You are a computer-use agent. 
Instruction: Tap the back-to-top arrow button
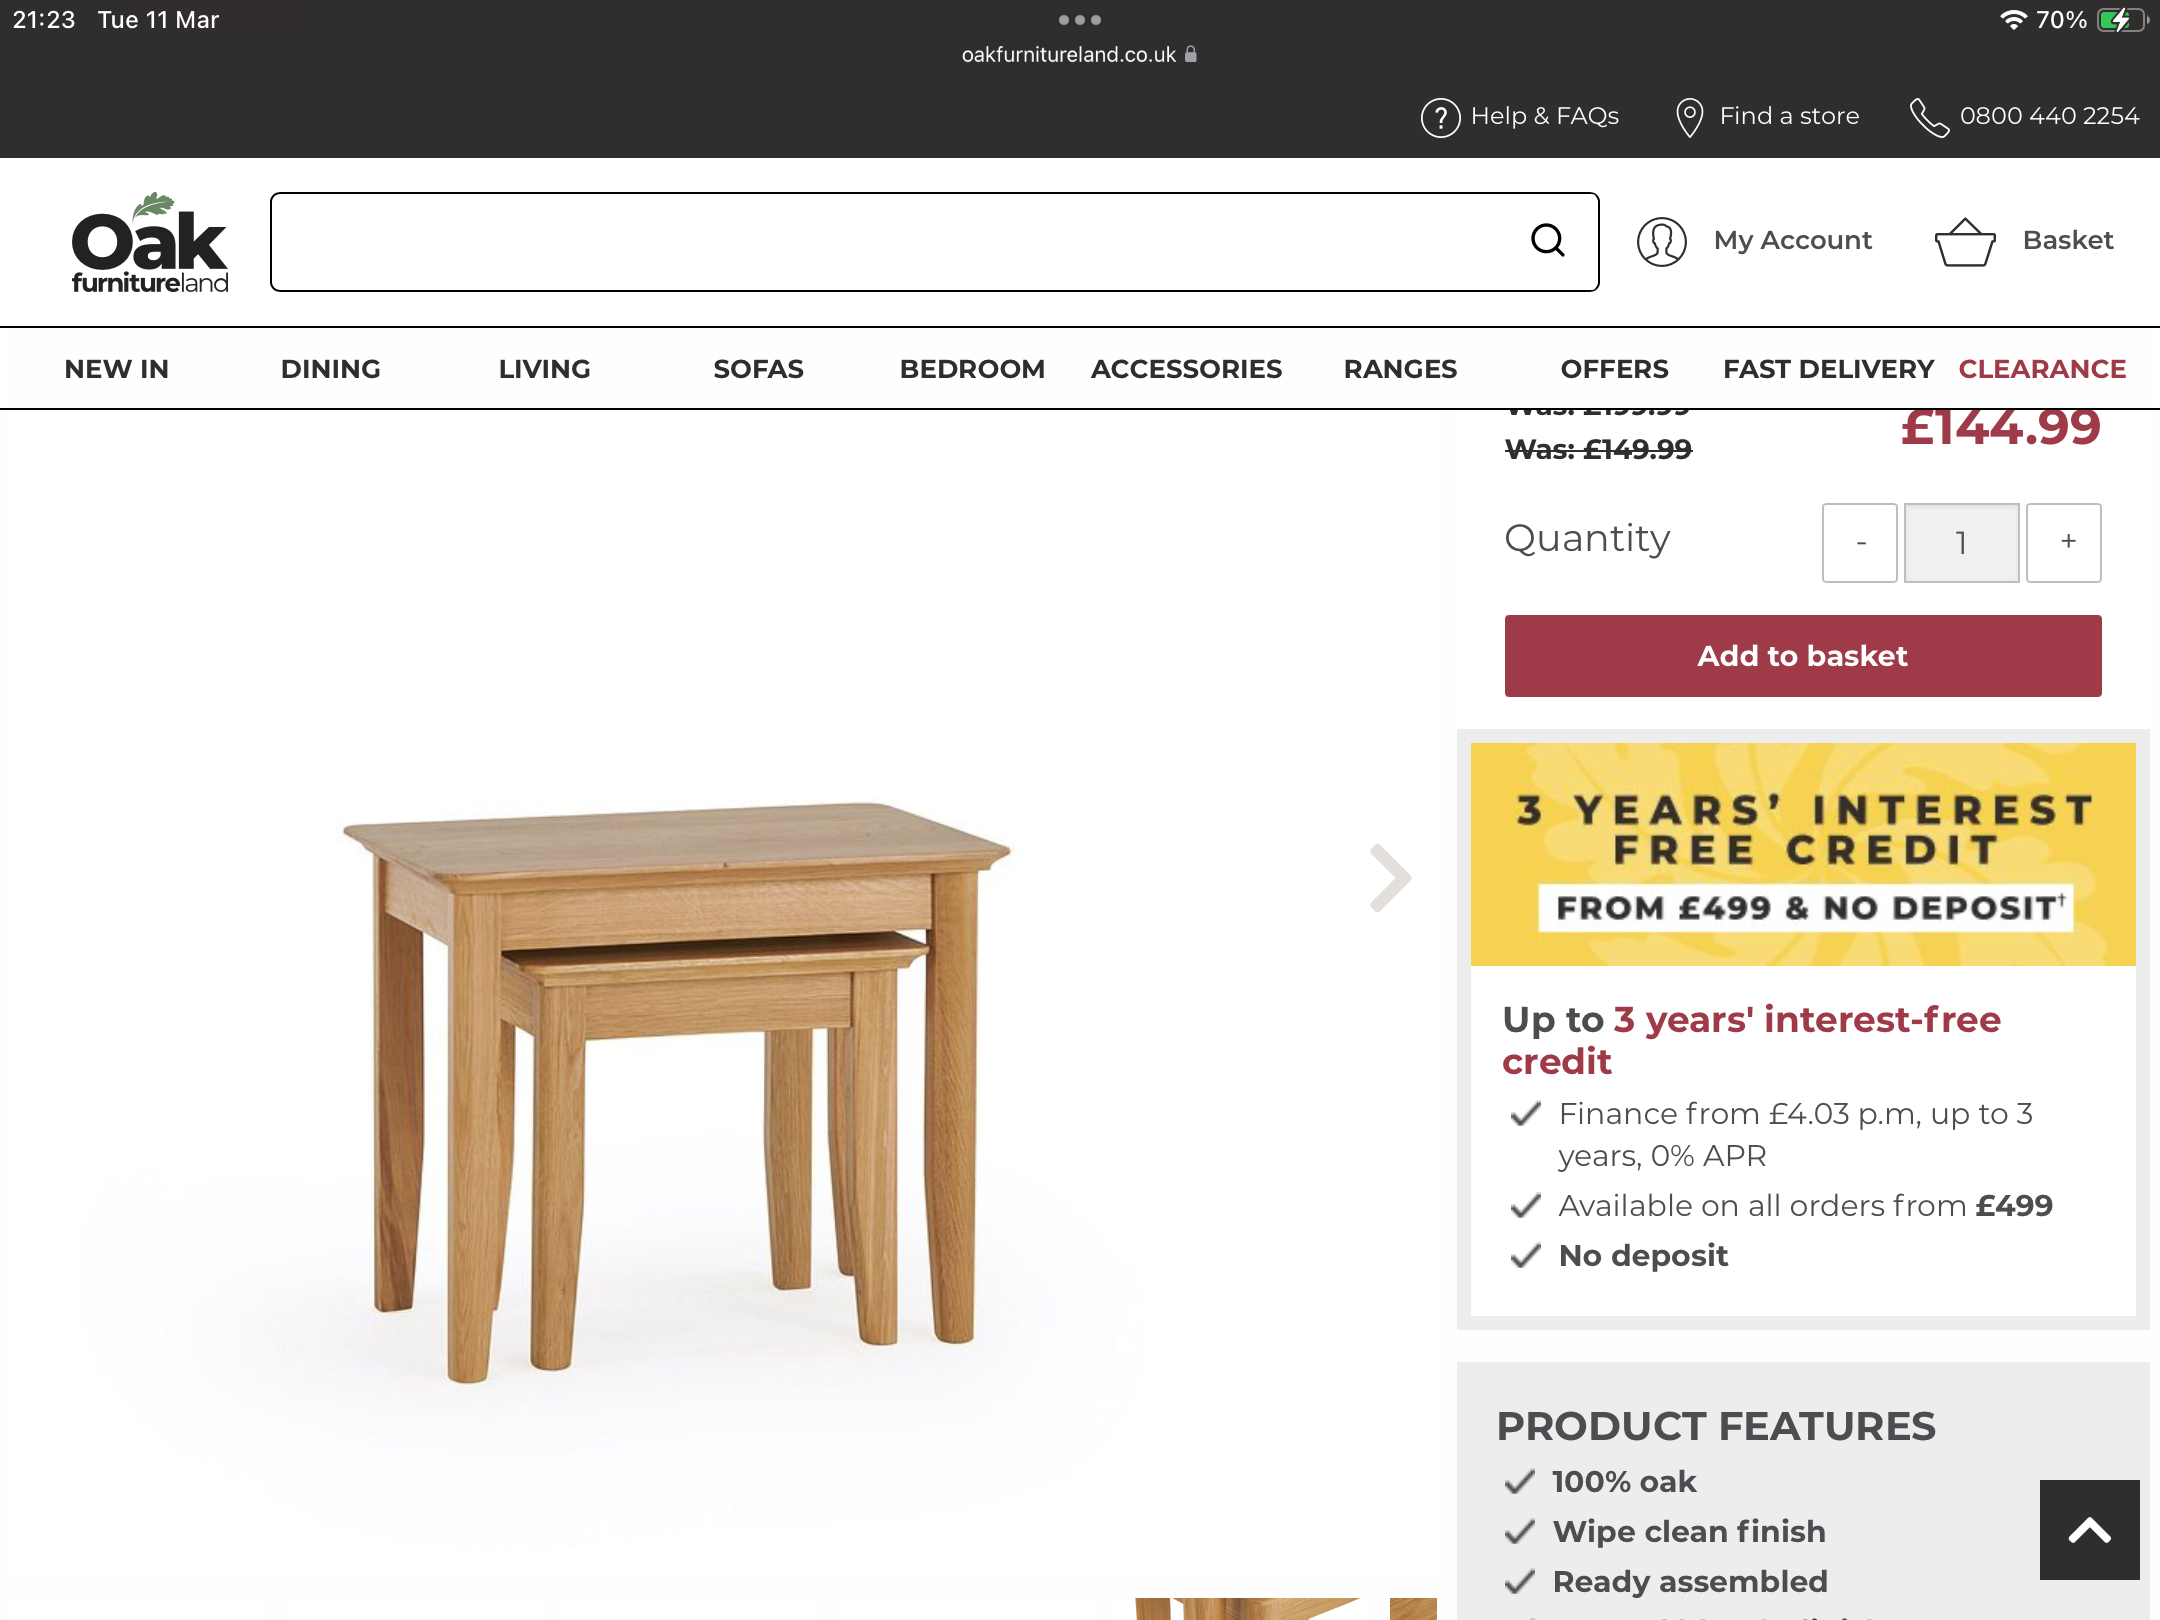2089,1529
